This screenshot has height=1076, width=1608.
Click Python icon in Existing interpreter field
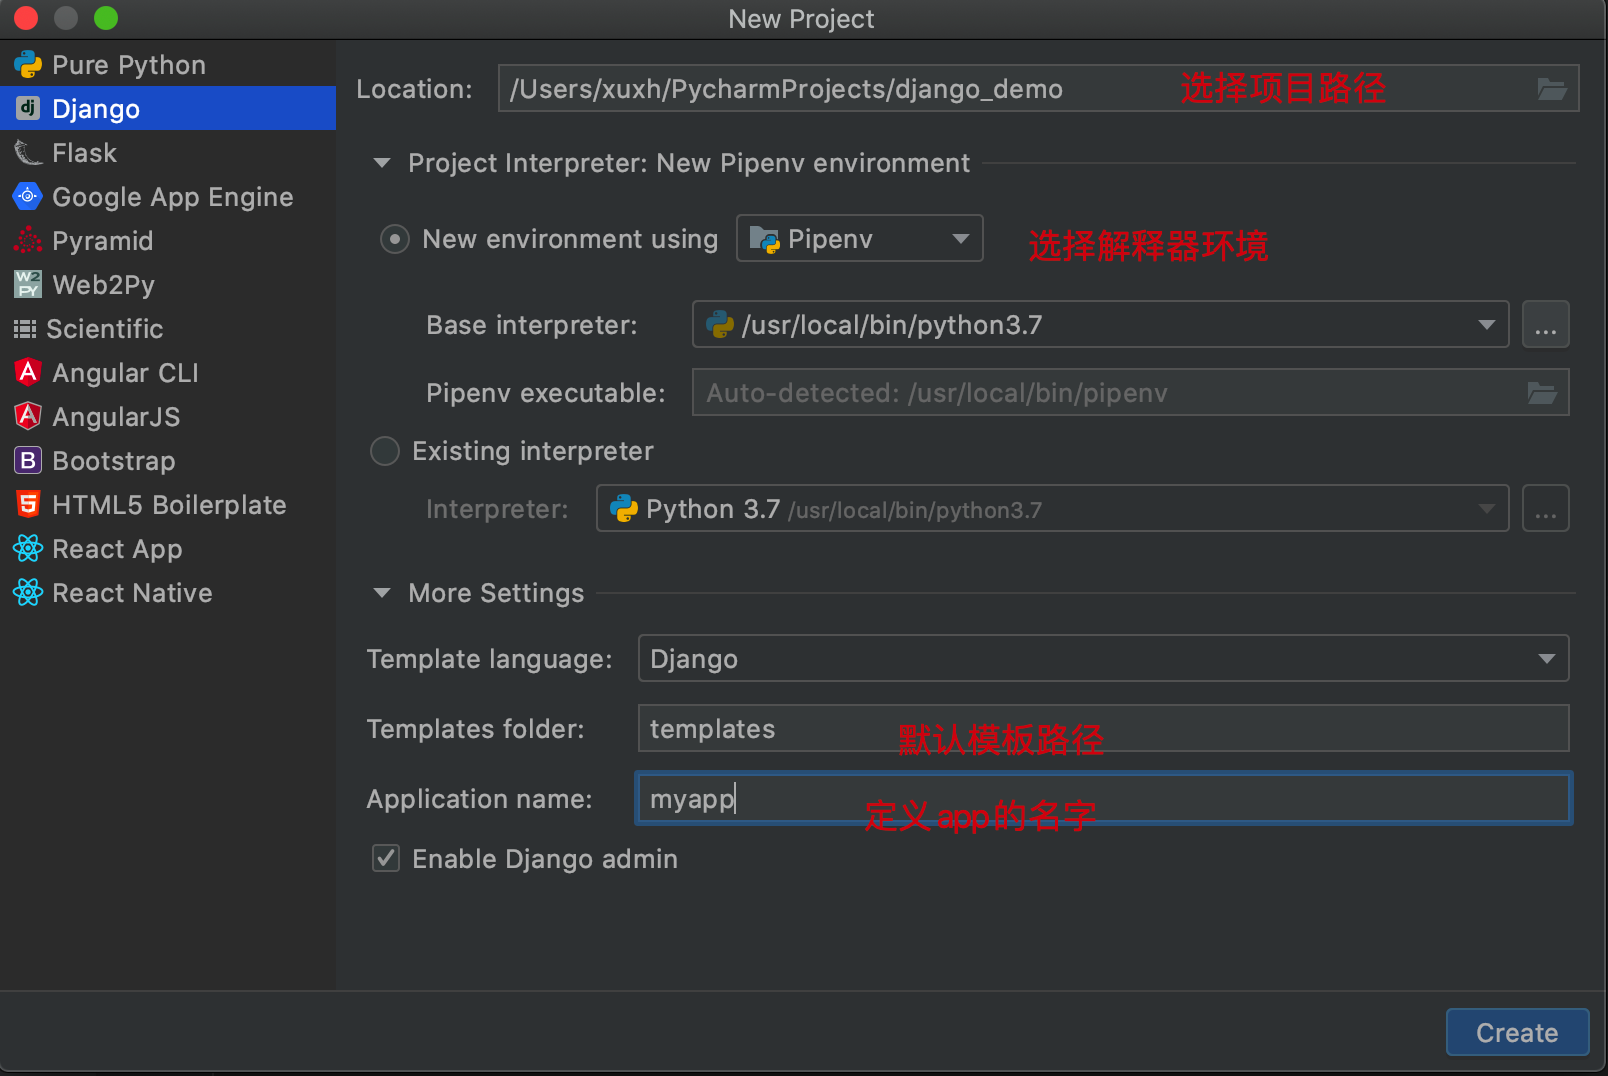pyautogui.click(x=624, y=509)
